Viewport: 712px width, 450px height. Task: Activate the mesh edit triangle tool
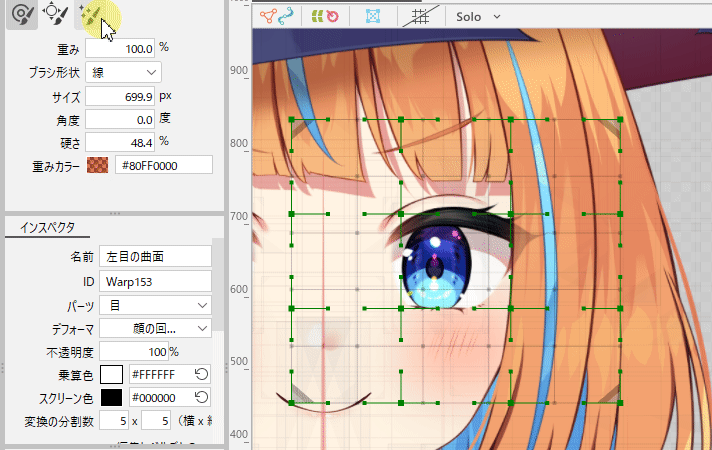[x=268, y=17]
